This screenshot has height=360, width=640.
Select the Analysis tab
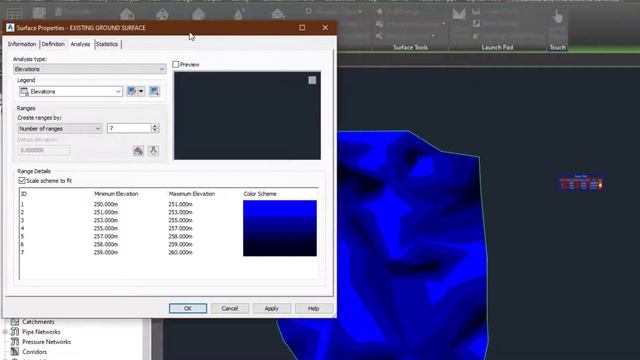tap(80, 44)
